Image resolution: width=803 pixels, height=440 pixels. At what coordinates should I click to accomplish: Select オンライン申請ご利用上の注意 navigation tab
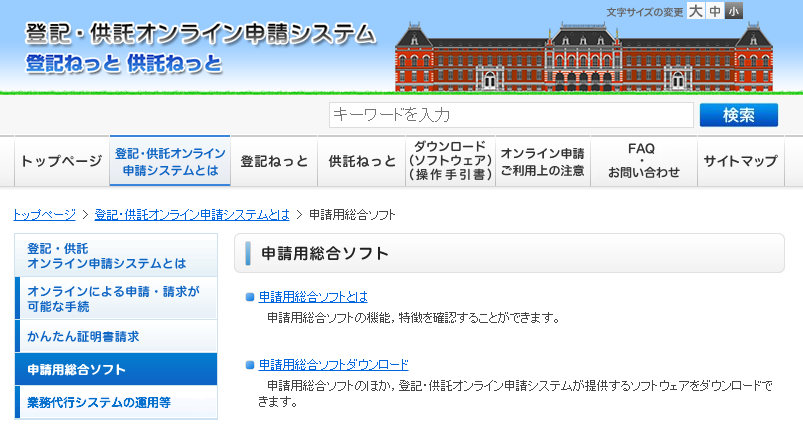[542, 161]
